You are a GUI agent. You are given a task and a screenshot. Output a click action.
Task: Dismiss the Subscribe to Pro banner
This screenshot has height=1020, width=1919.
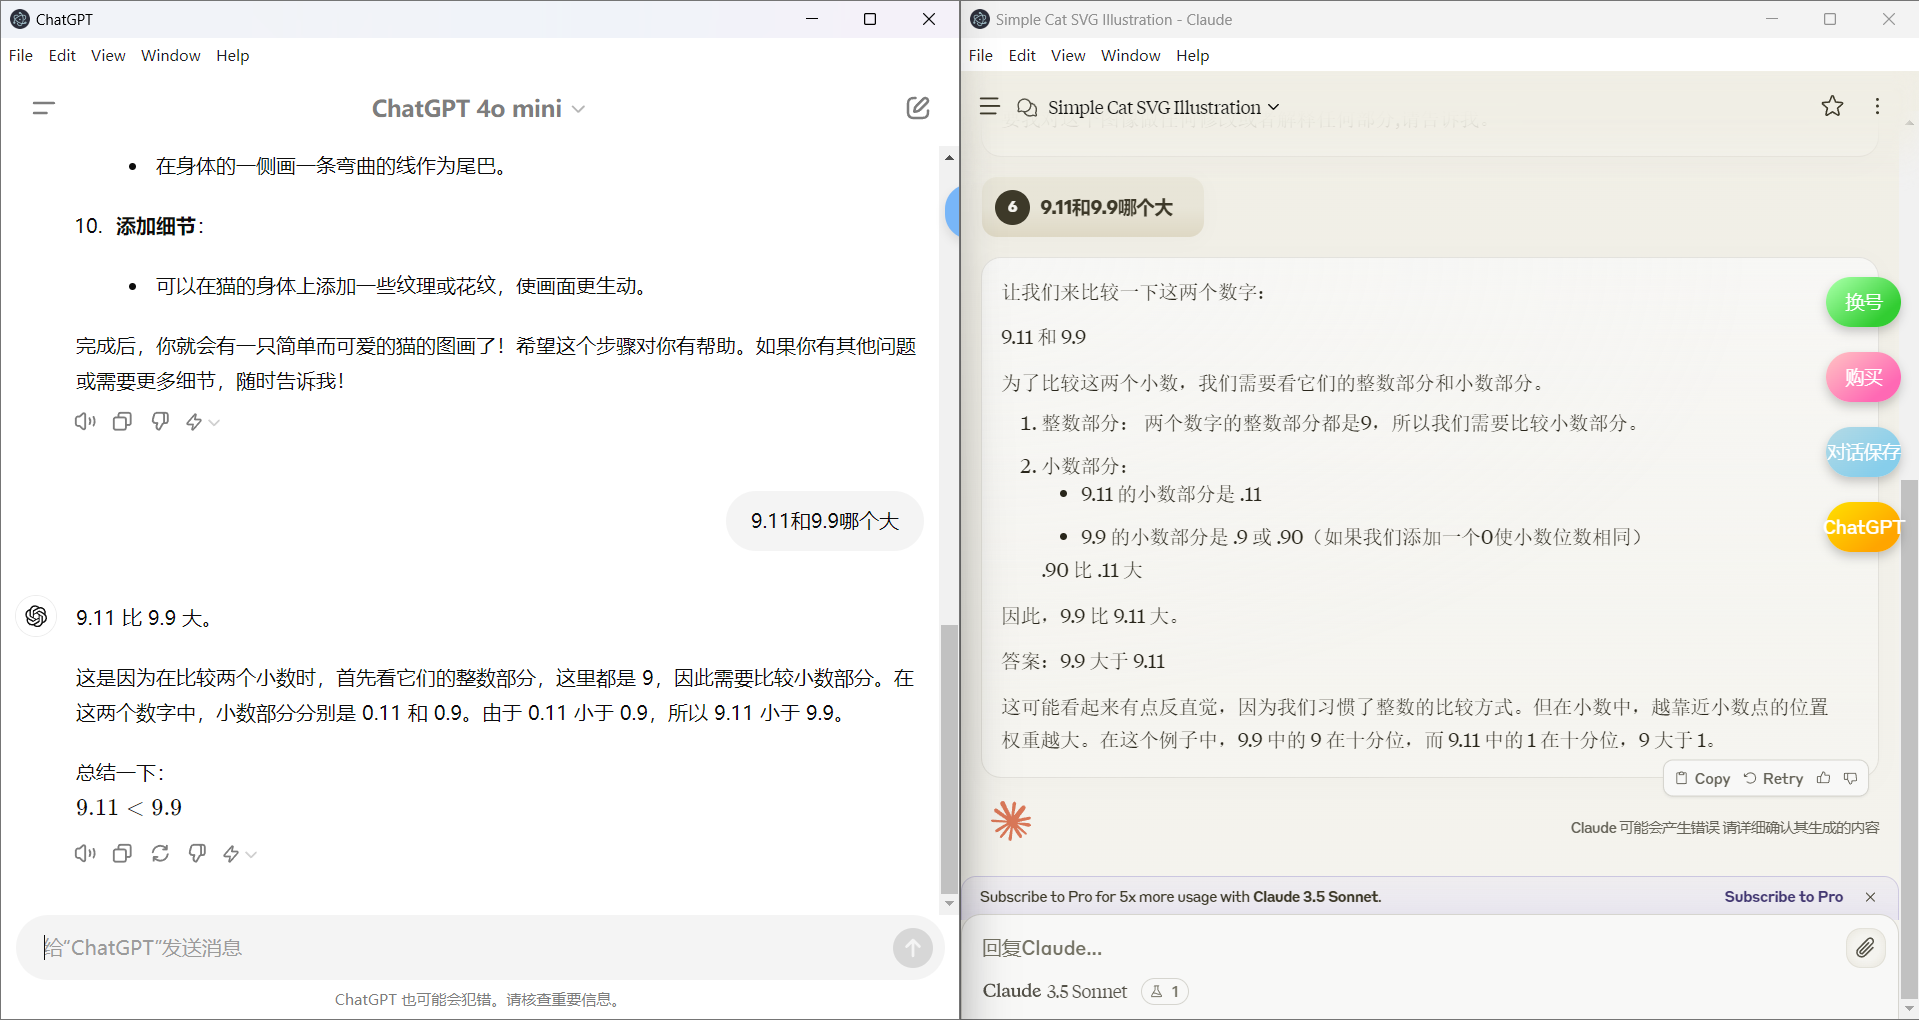click(1870, 897)
